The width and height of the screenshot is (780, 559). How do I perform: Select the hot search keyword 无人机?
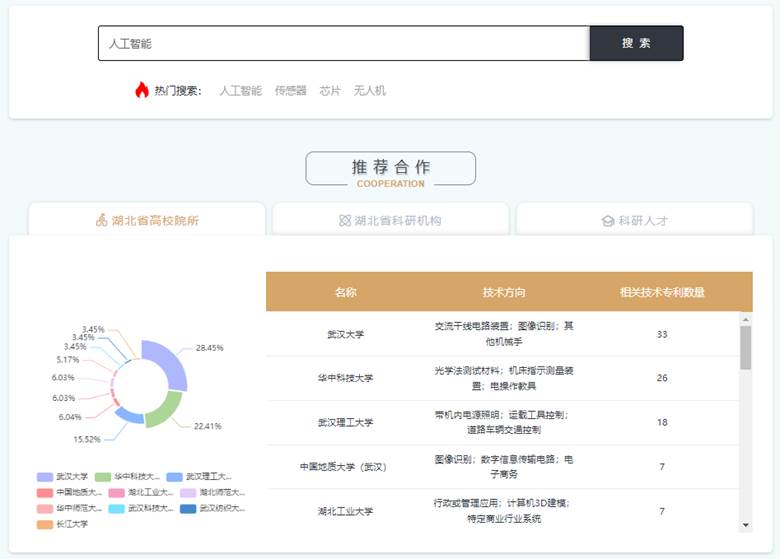coord(370,91)
